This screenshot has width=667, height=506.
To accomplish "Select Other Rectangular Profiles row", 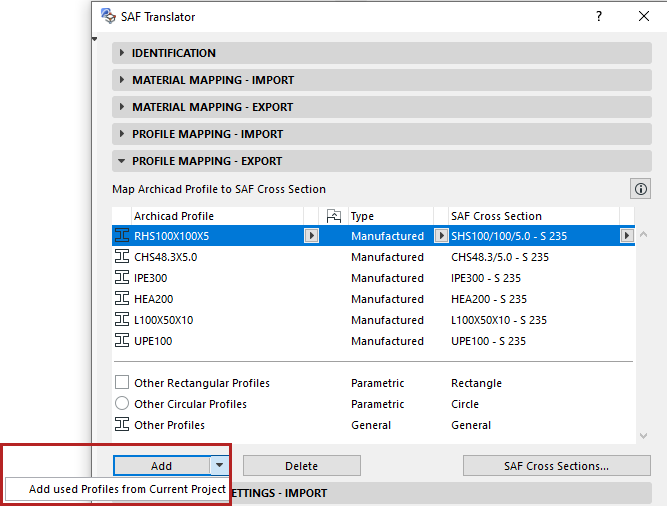I will [x=373, y=383].
